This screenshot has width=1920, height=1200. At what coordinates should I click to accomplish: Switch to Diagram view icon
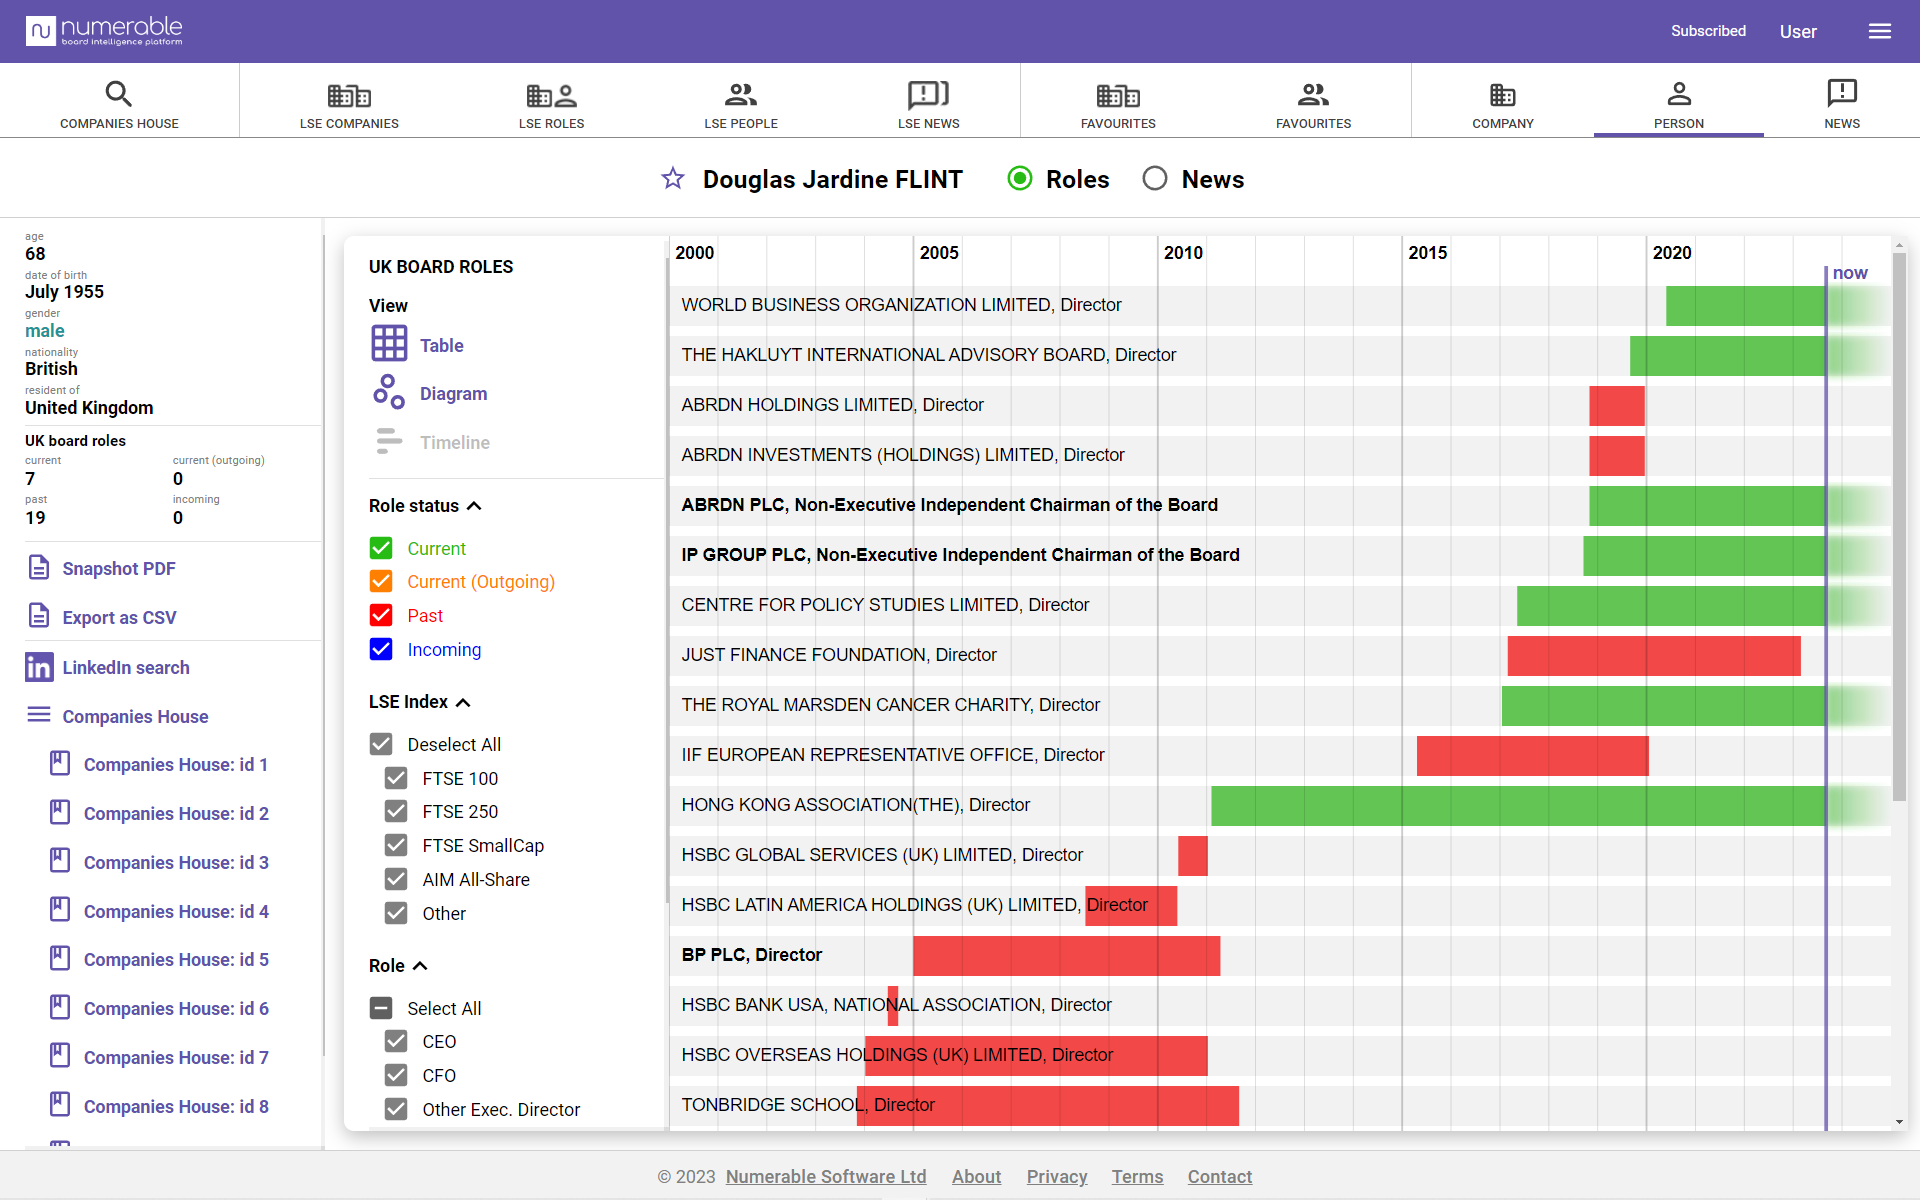[389, 392]
